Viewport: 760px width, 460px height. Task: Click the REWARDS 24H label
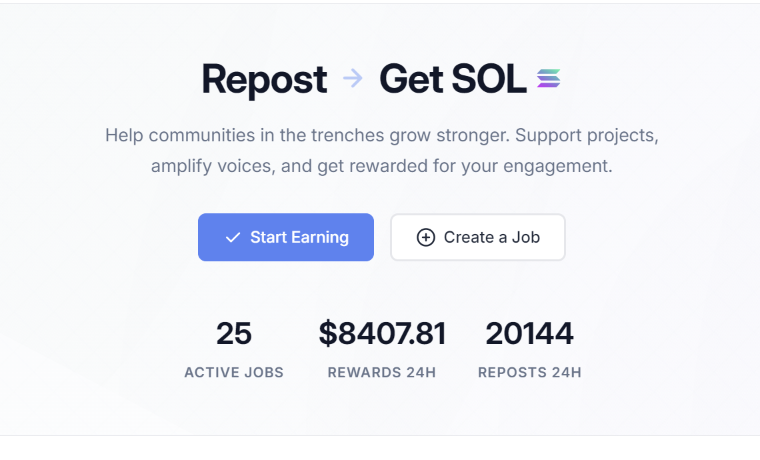coord(382,372)
